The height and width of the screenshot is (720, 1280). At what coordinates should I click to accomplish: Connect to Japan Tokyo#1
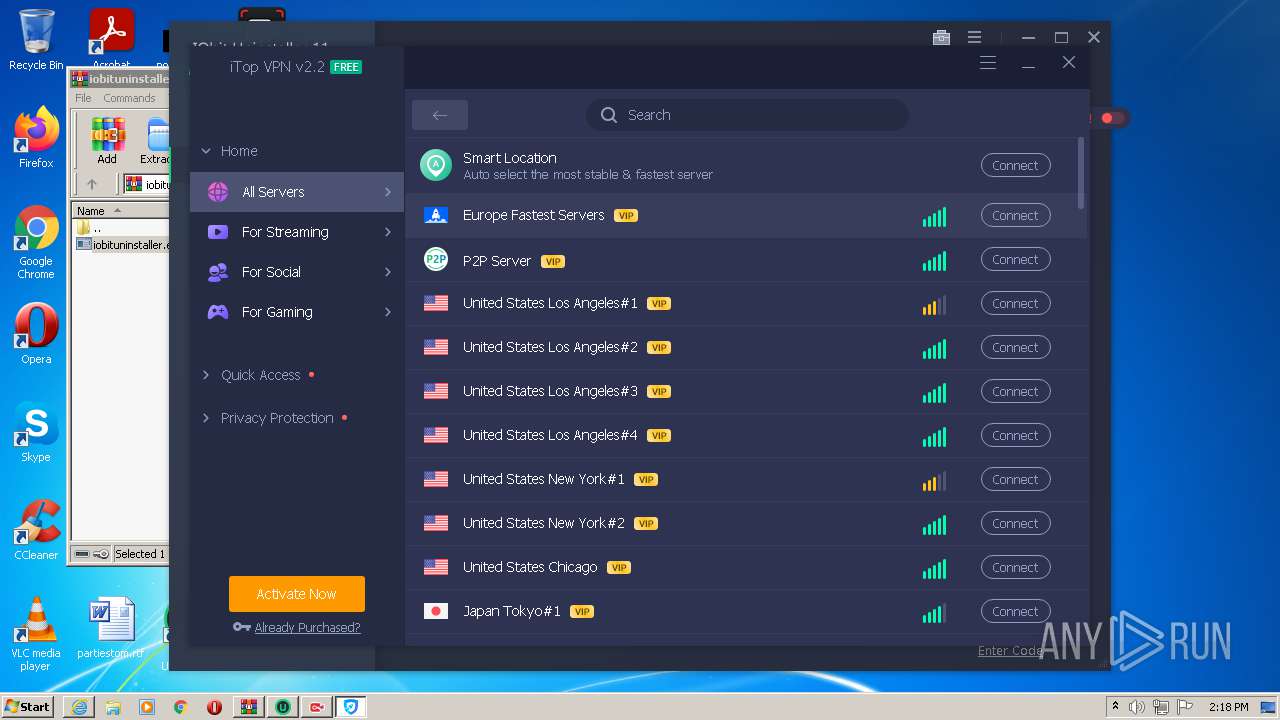[x=1015, y=612]
